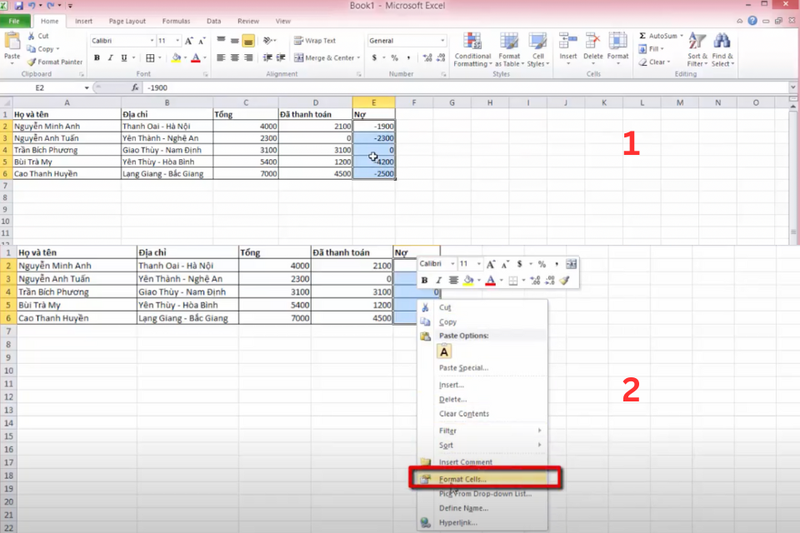Open the Name Box dropdown arrow
800x533 pixels.
click(x=87, y=88)
